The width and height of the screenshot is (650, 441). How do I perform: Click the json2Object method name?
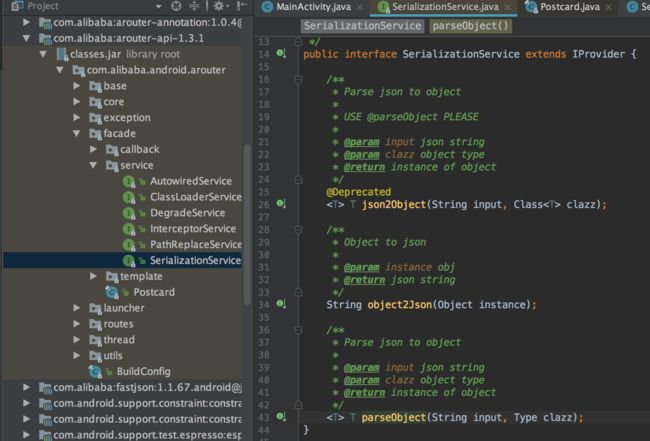(x=394, y=204)
